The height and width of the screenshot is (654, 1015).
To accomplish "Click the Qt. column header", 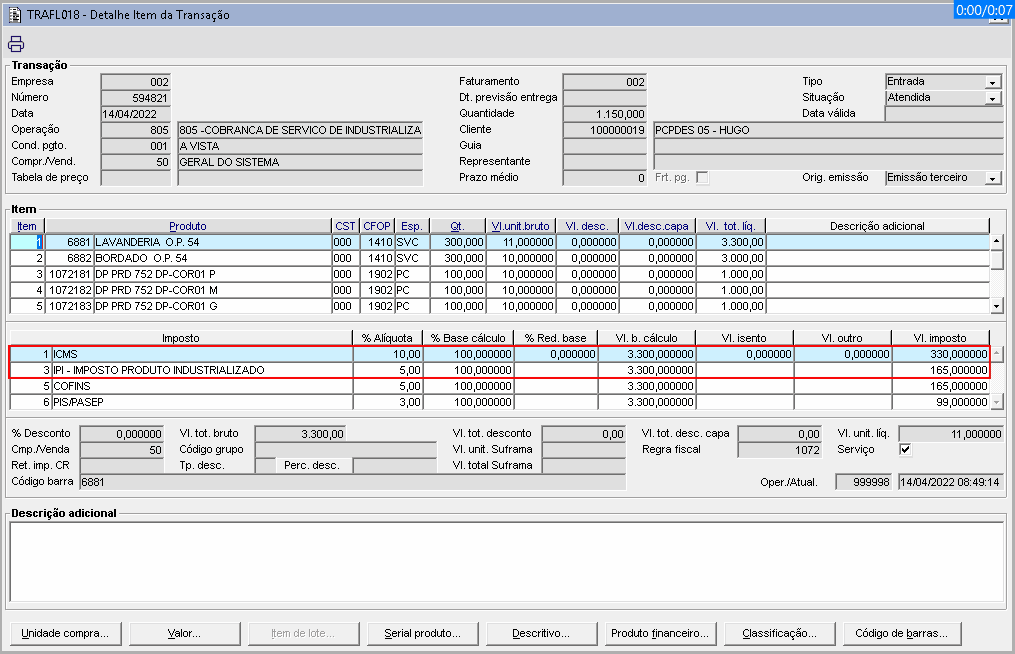I will tap(457, 226).
